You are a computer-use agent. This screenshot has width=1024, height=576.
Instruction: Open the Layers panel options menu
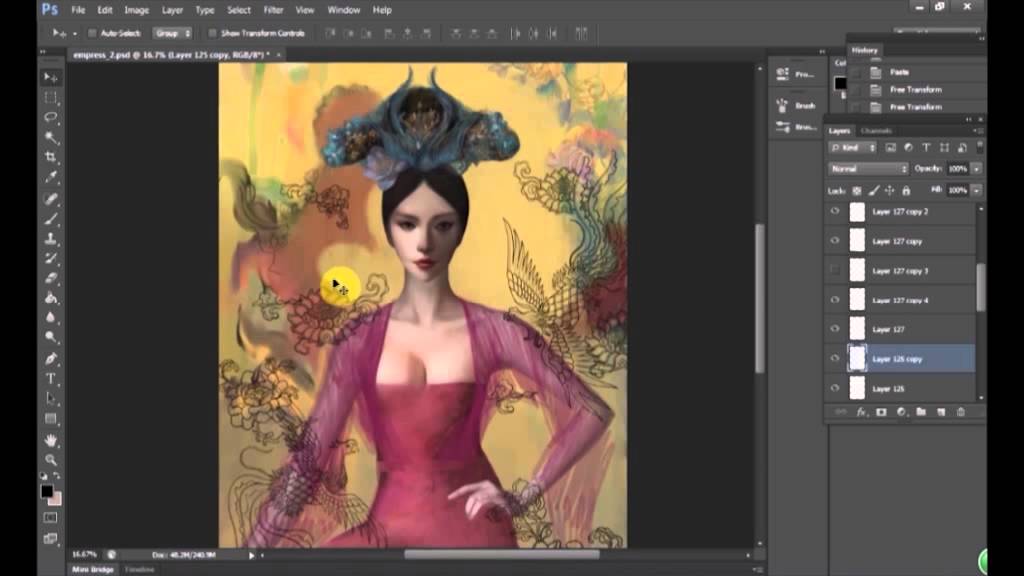(x=977, y=131)
